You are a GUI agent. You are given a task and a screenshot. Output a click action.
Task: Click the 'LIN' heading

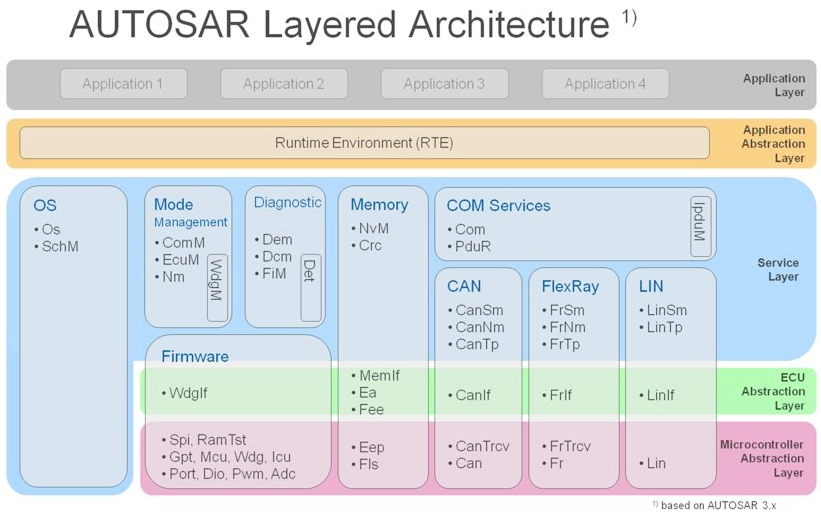click(x=651, y=286)
